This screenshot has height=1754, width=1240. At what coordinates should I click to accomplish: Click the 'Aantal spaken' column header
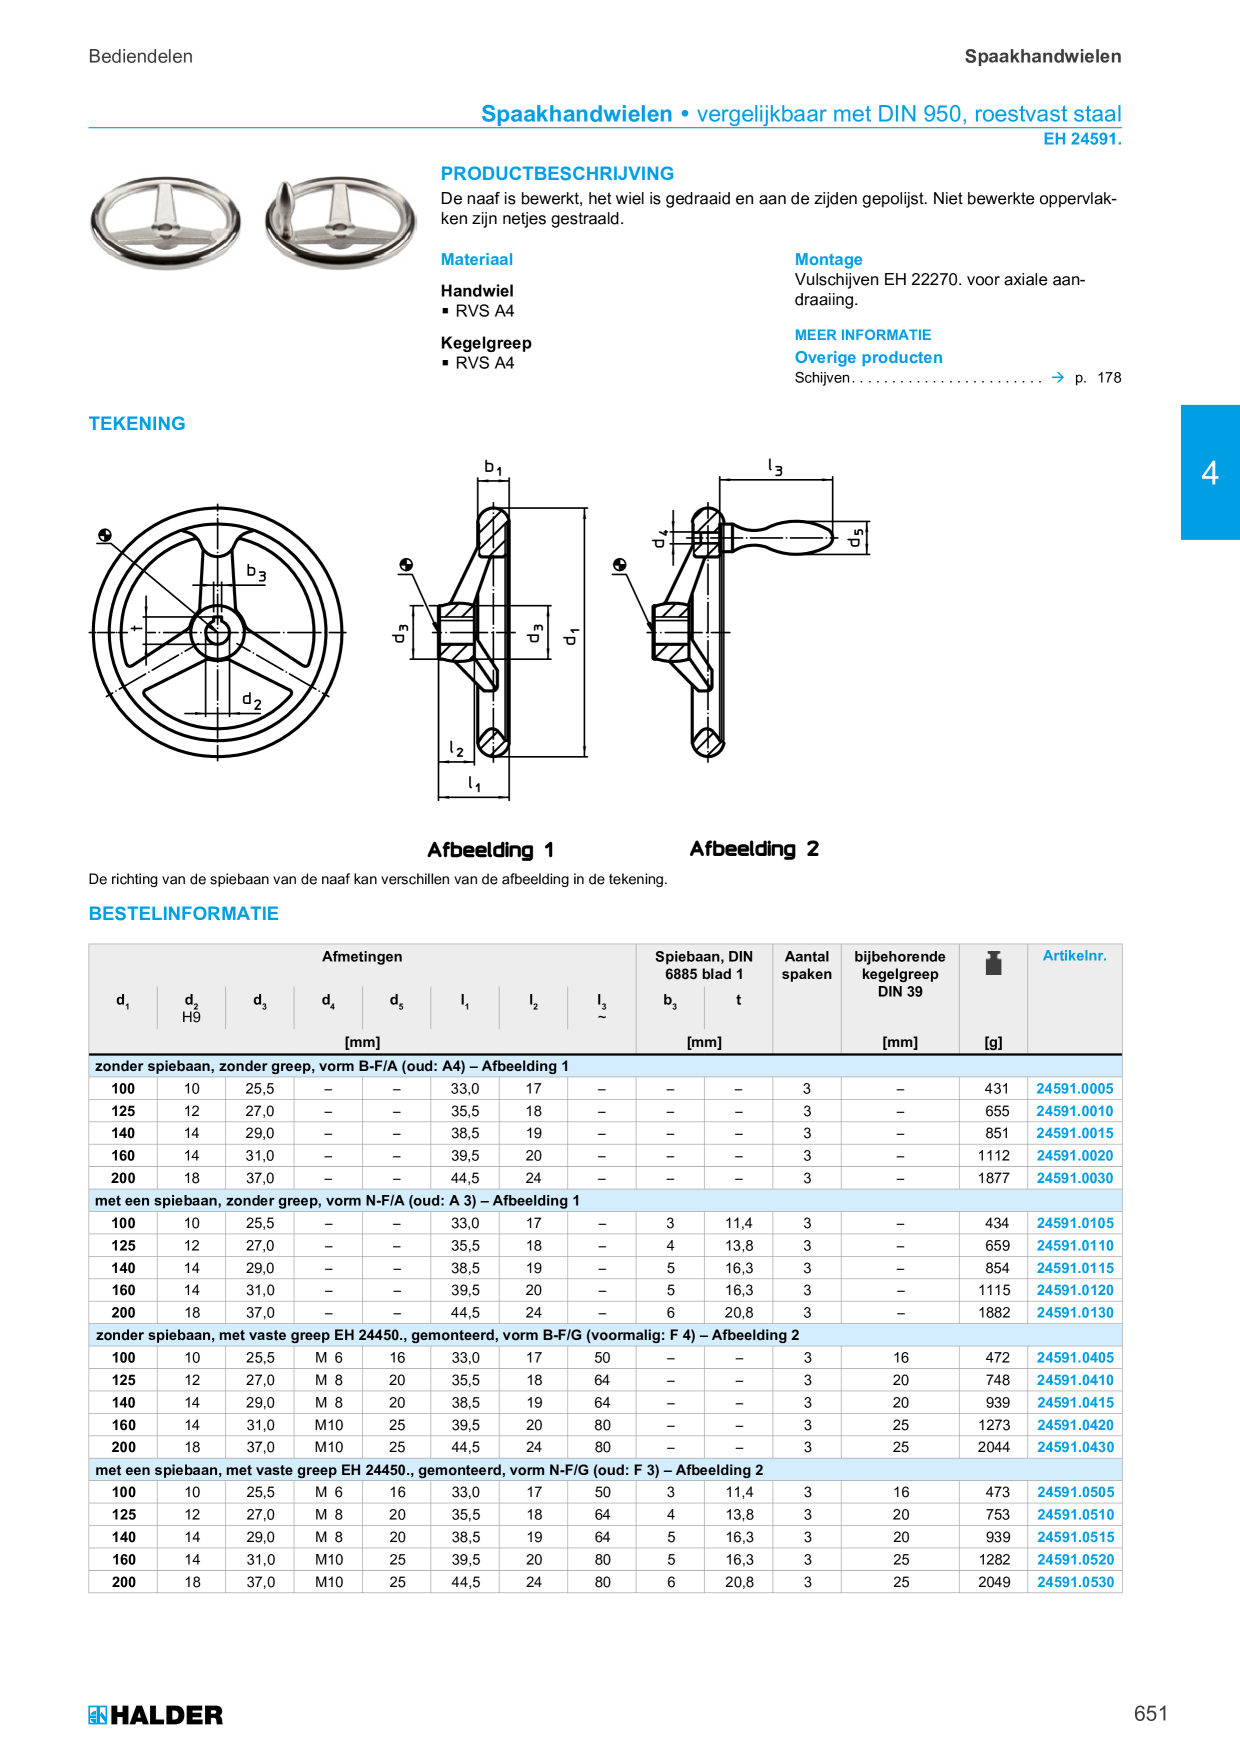coord(807,965)
